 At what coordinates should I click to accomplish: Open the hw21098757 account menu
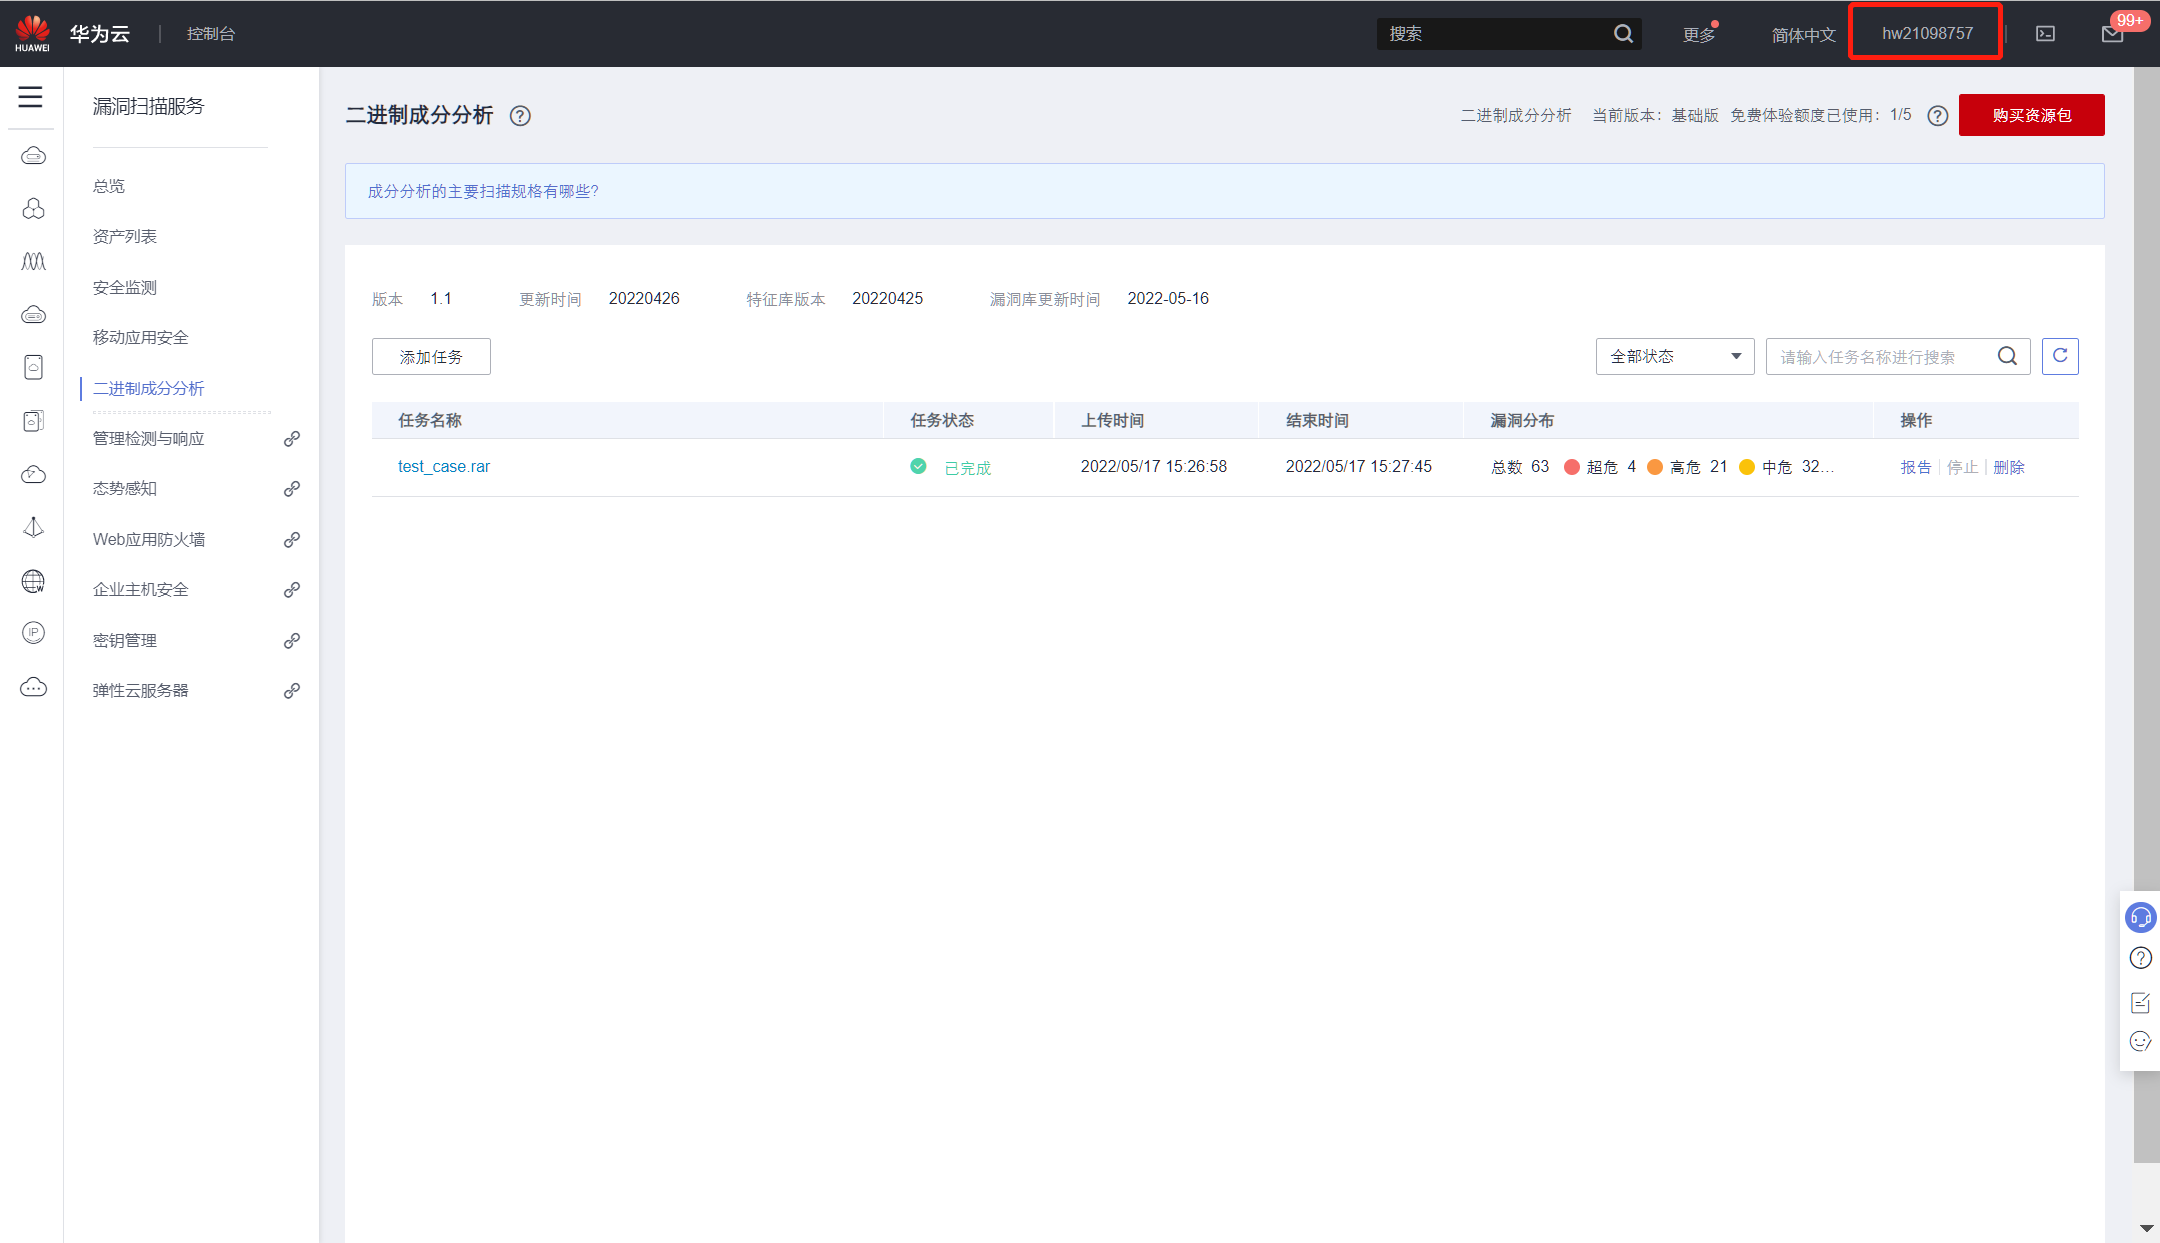pos(1926,34)
